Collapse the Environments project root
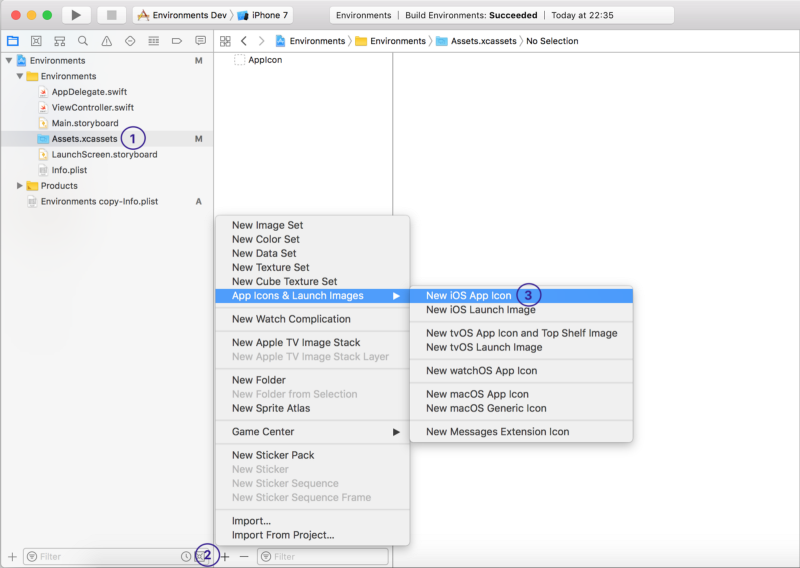This screenshot has height=568, width=800. pos(9,60)
